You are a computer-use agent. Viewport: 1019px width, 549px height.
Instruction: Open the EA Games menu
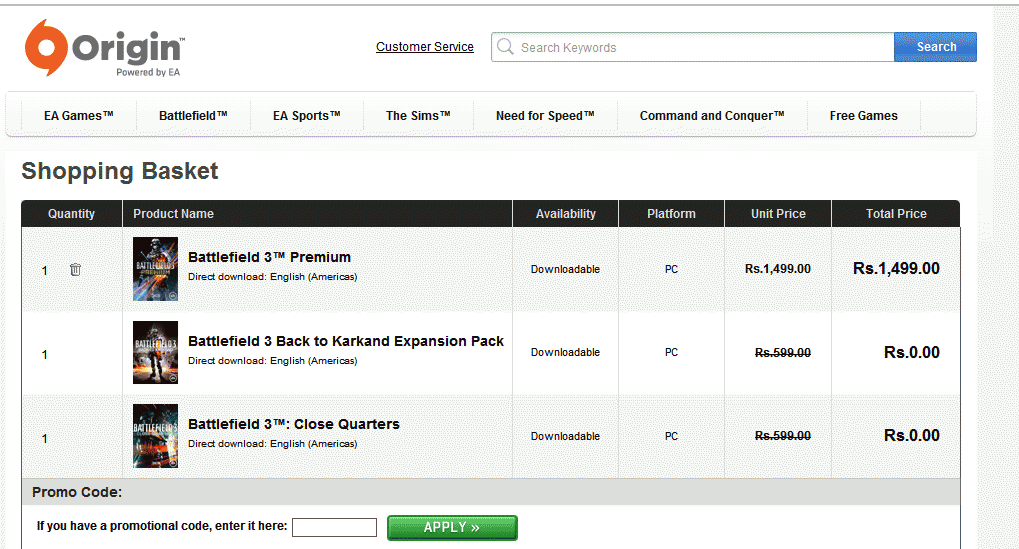pyautogui.click(x=78, y=116)
